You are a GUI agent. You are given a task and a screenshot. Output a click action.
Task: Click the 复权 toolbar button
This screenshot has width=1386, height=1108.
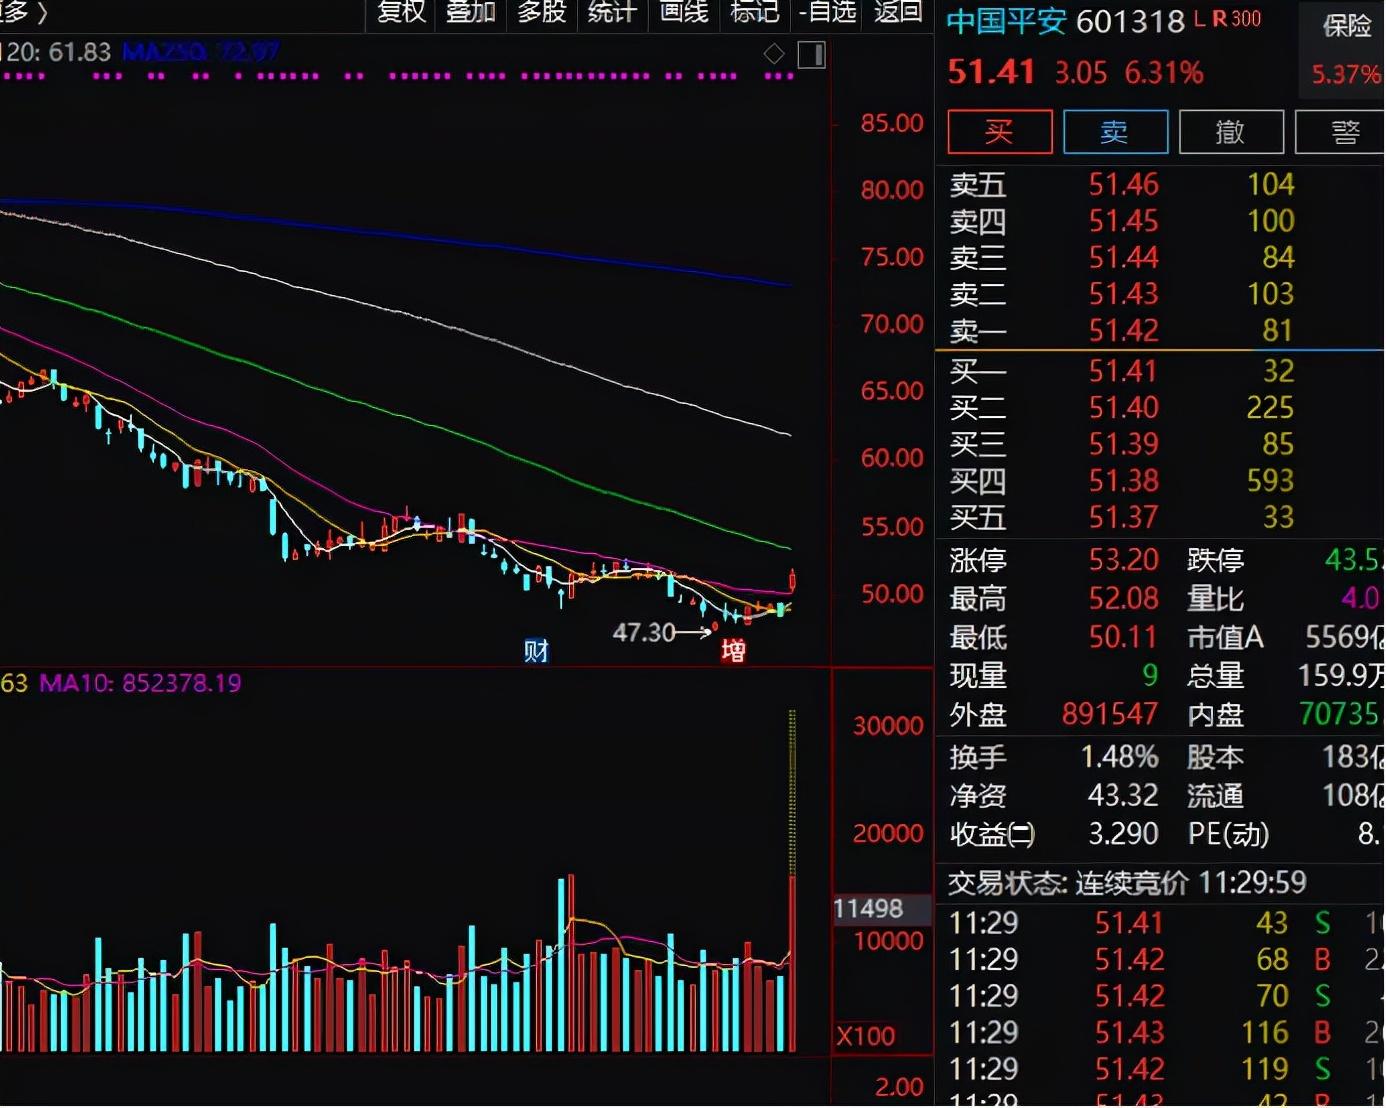click(x=401, y=12)
